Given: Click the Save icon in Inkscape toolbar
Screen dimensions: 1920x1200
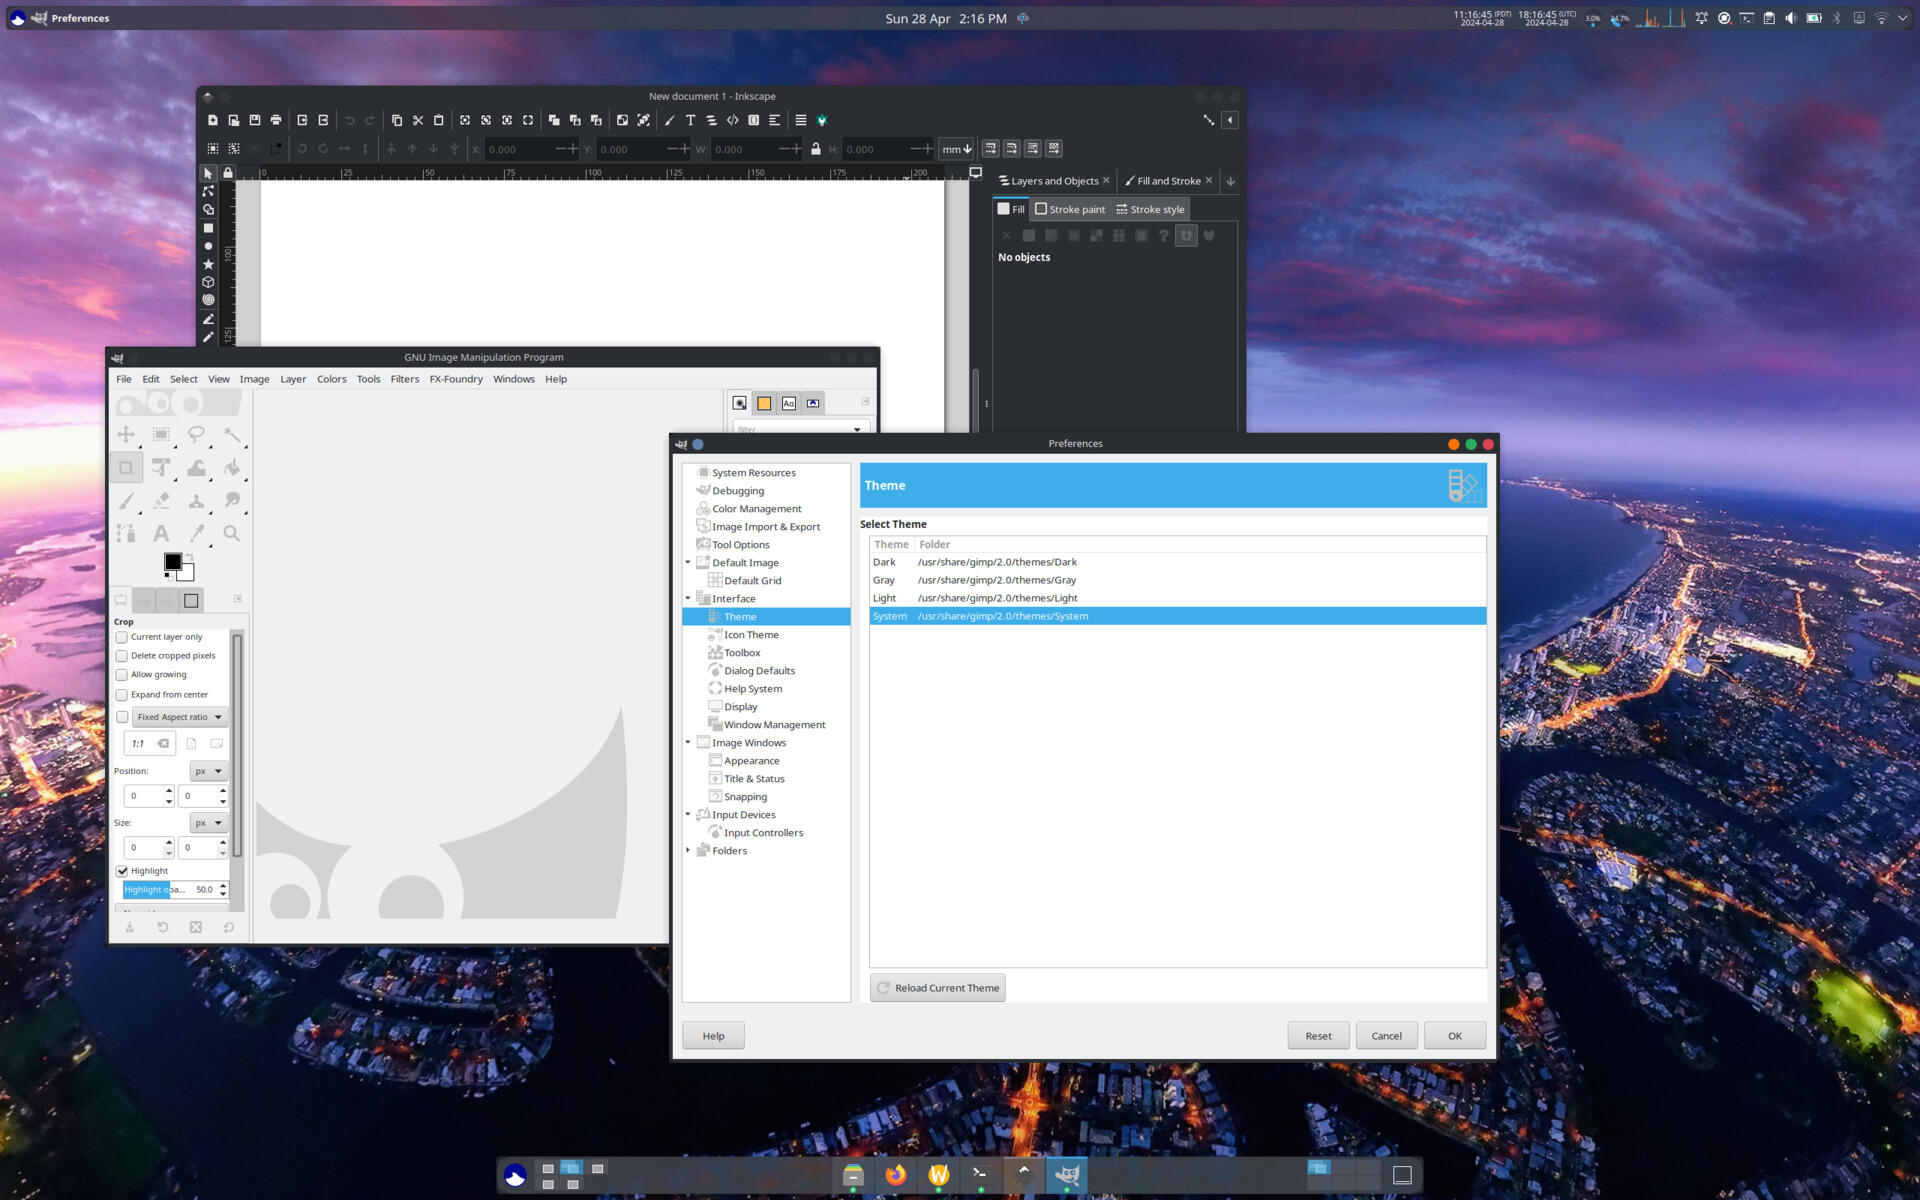Looking at the screenshot, I should pos(255,120).
